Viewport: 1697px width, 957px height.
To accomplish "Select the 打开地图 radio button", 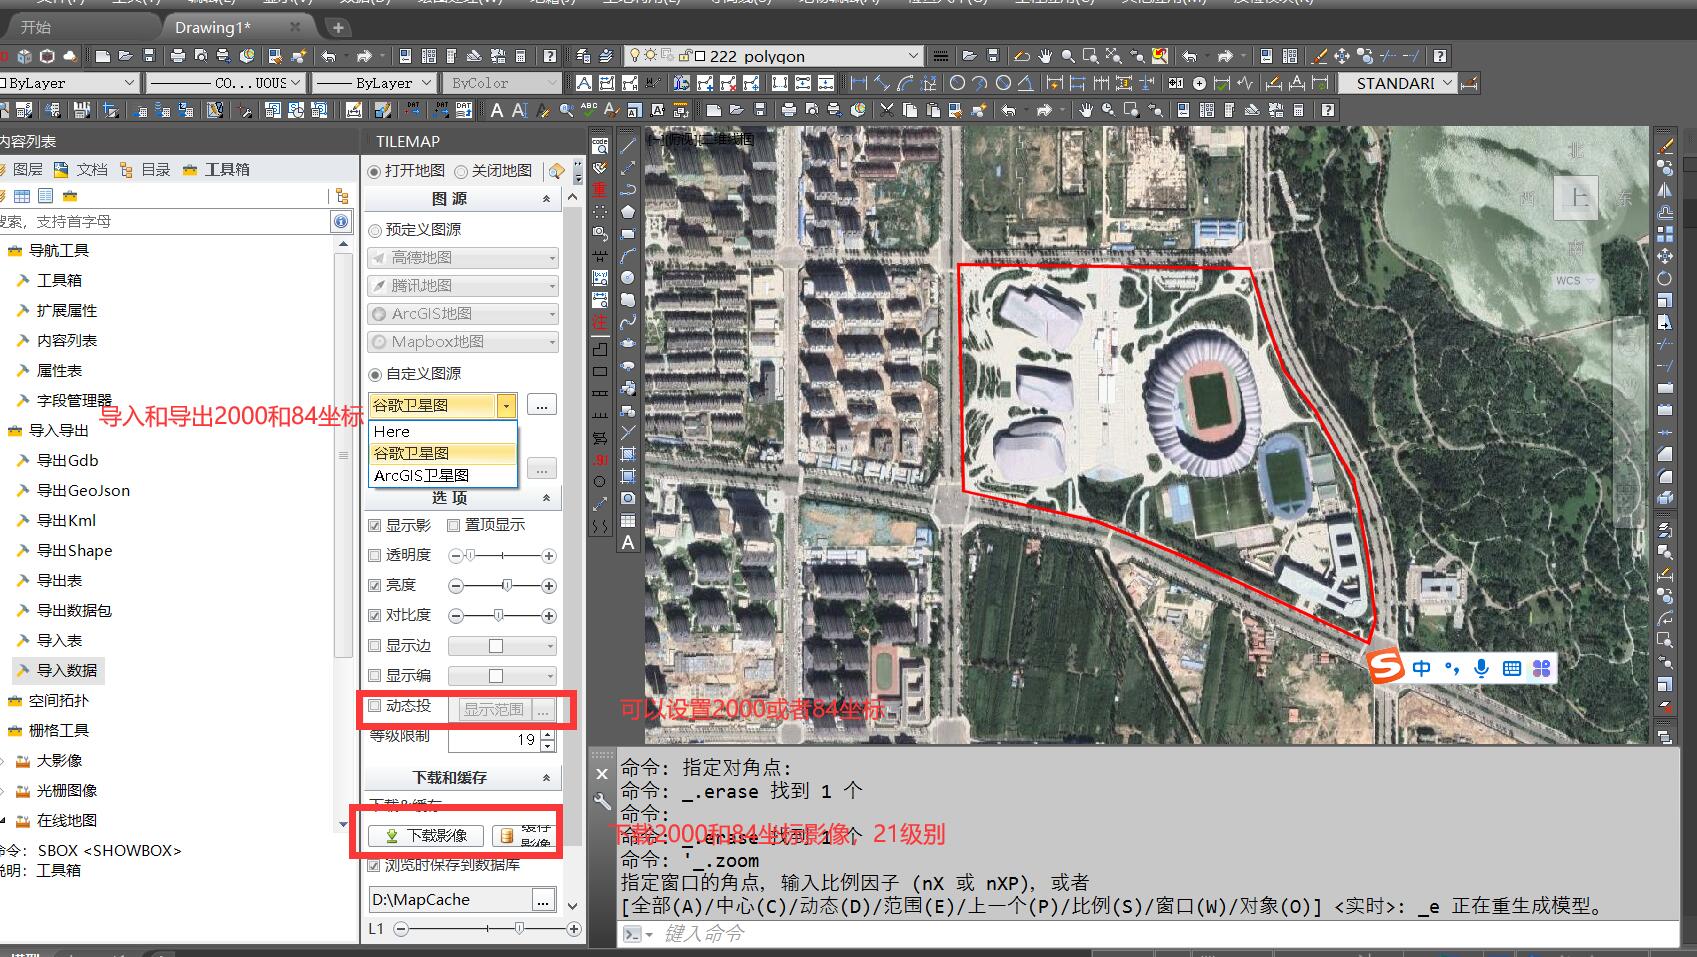I will point(374,171).
